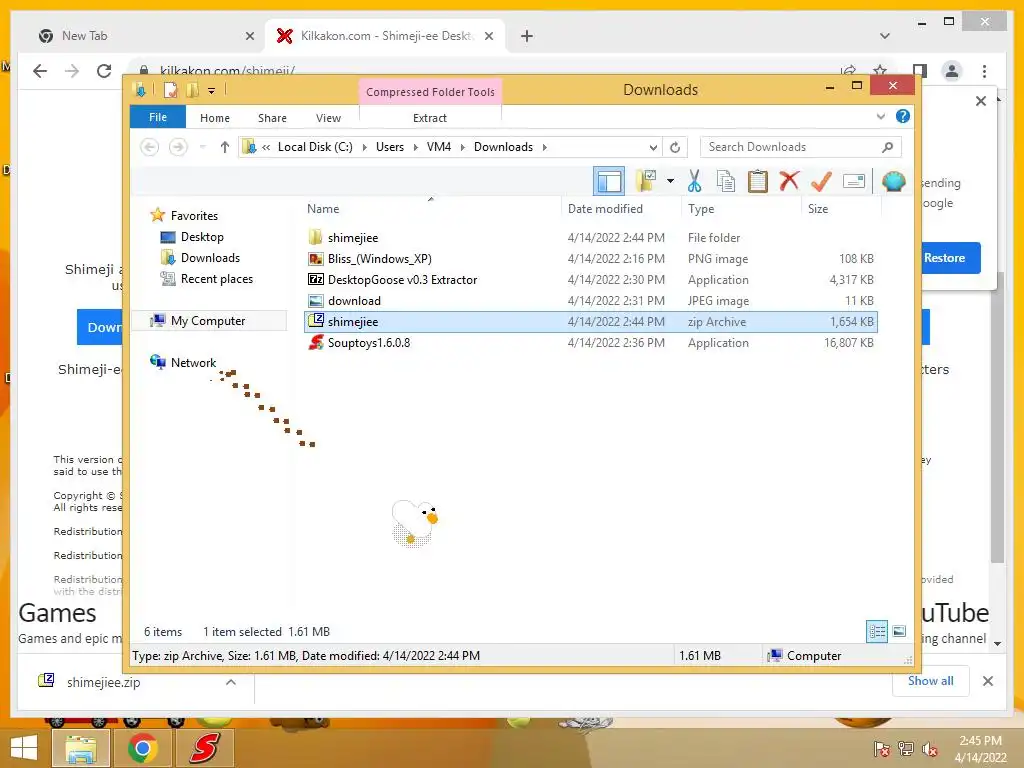
Task: Select Network in the navigation pane
Action: coord(193,362)
